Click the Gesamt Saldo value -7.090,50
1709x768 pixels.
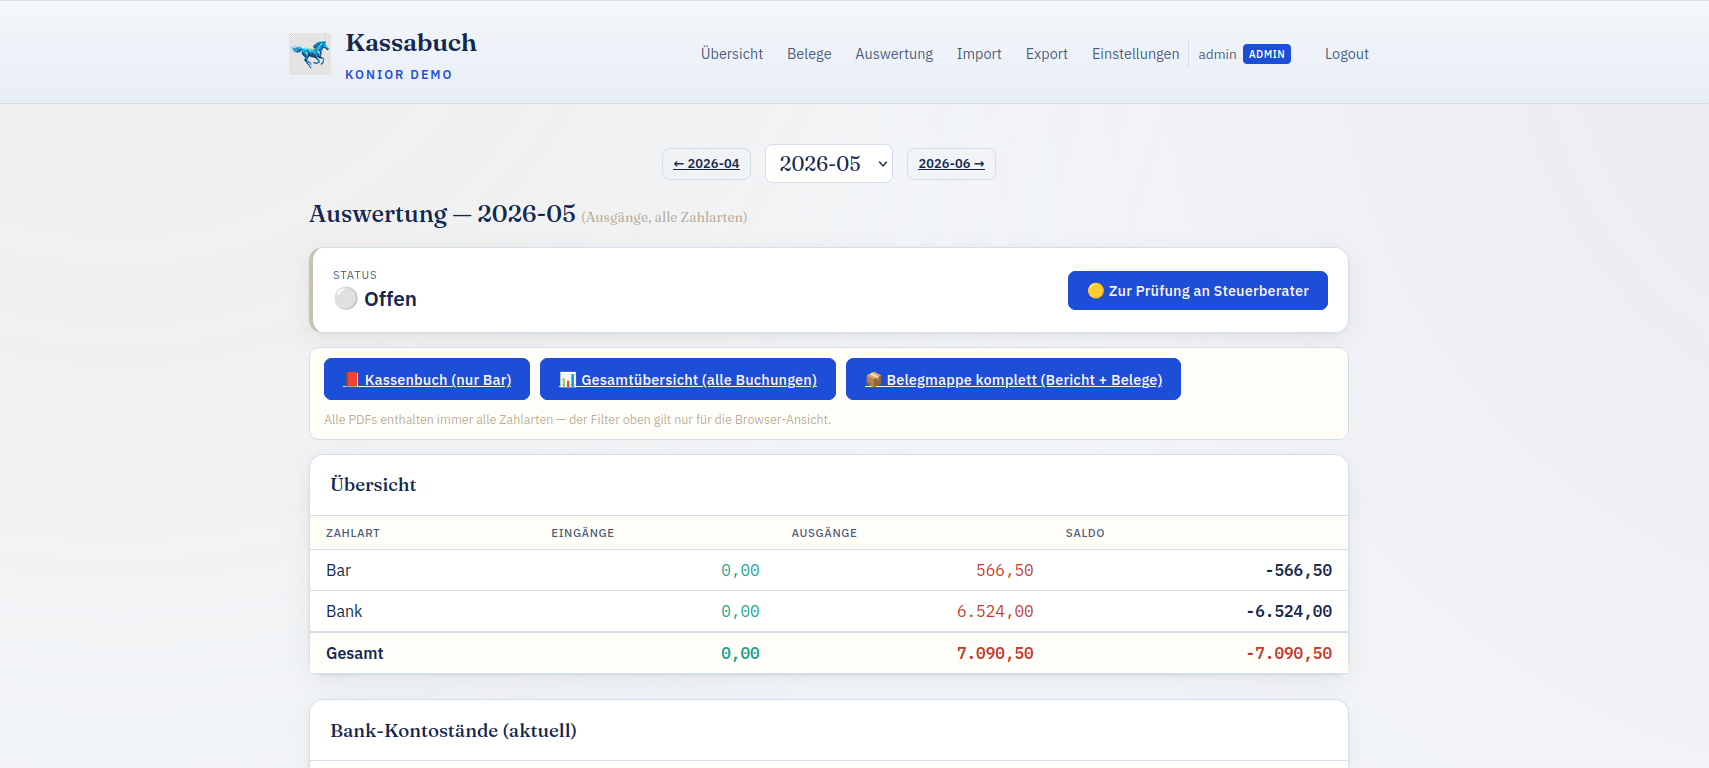point(1289,653)
